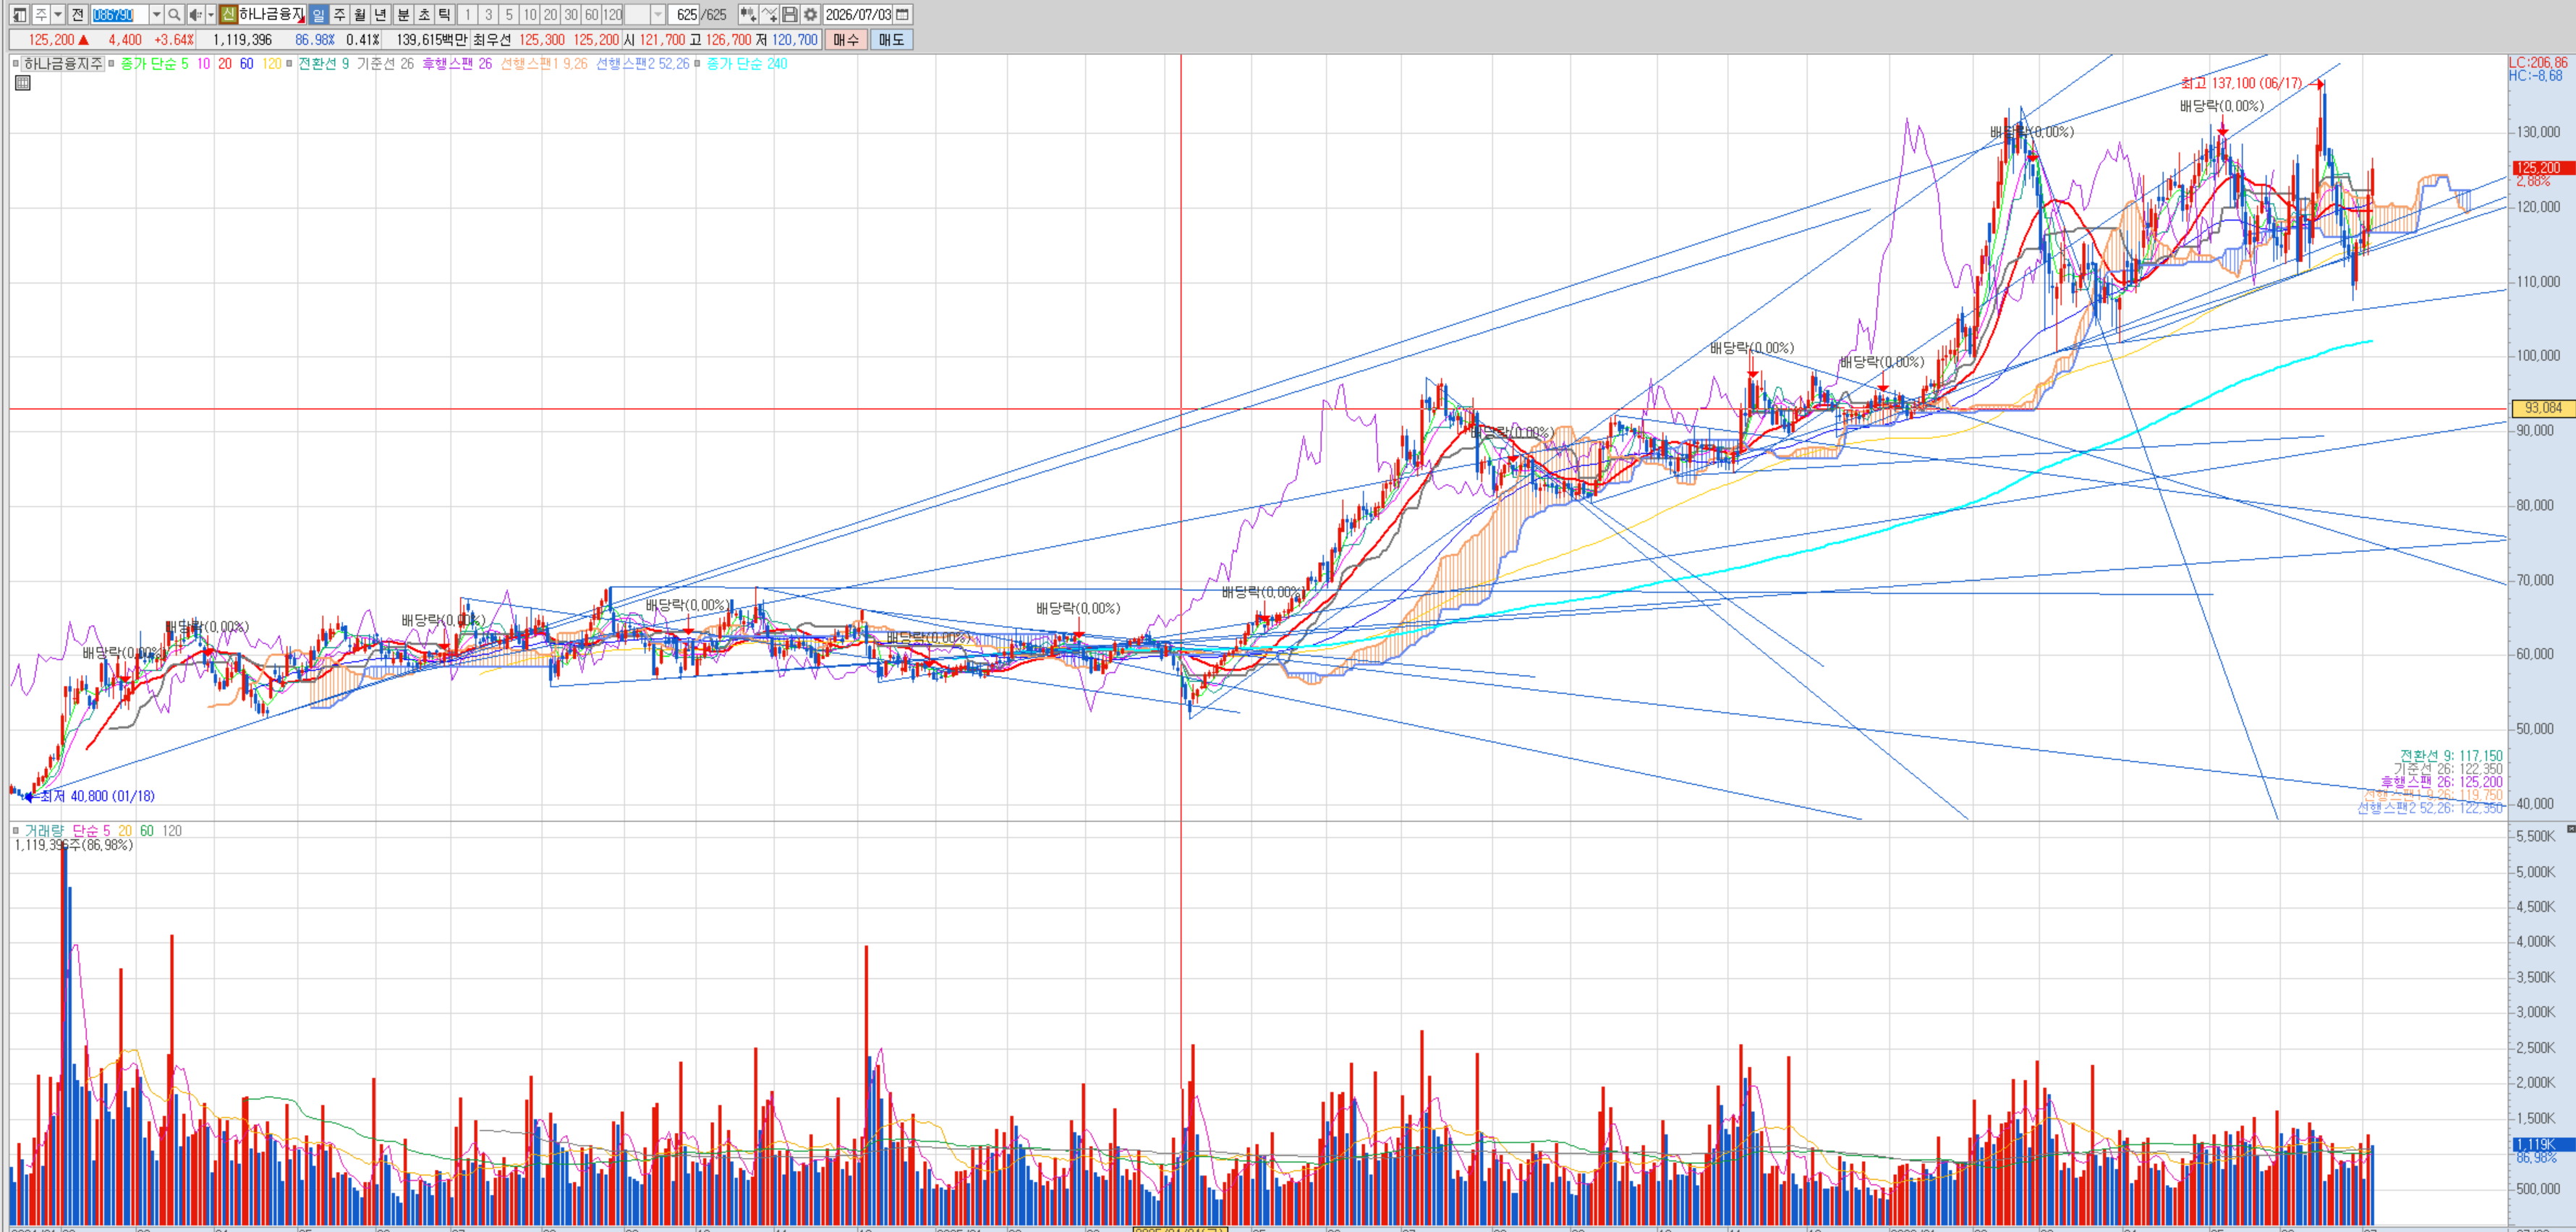Close volume pane with small x icon
This screenshot has height=1232, width=2576.
2571,829
